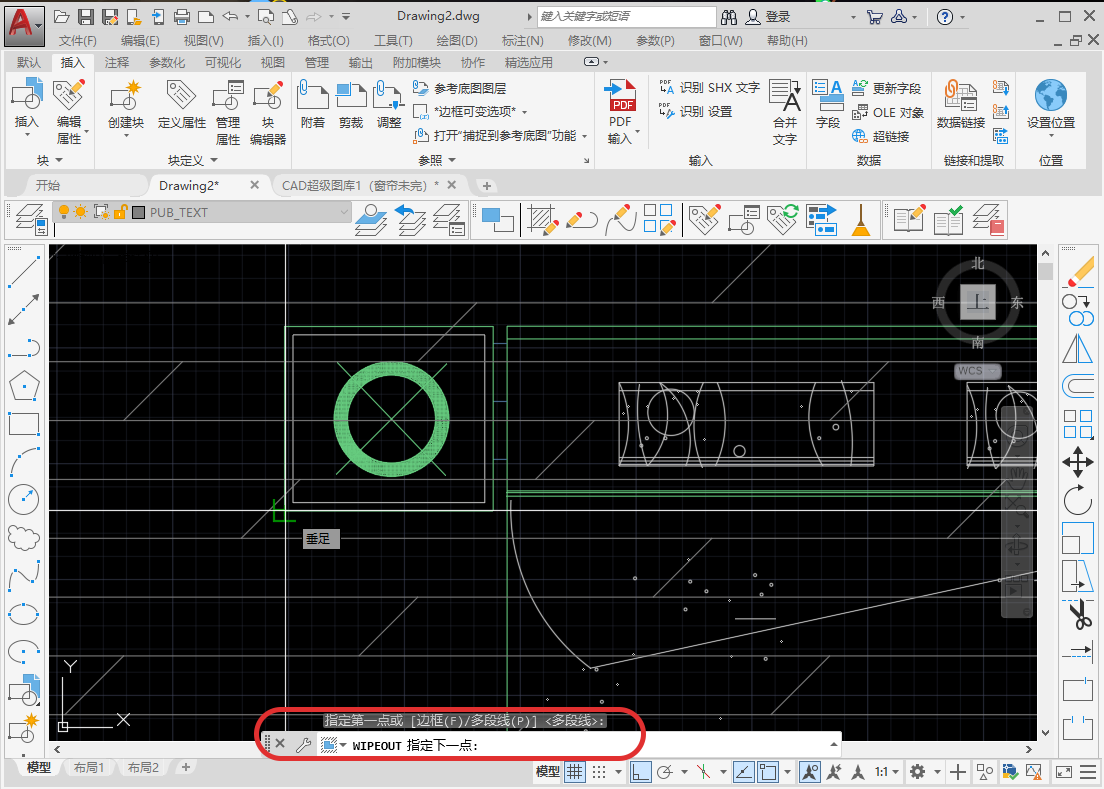Image resolution: width=1104 pixels, height=789 pixels.
Task: Open the 修改(M) menu
Action: [589, 41]
